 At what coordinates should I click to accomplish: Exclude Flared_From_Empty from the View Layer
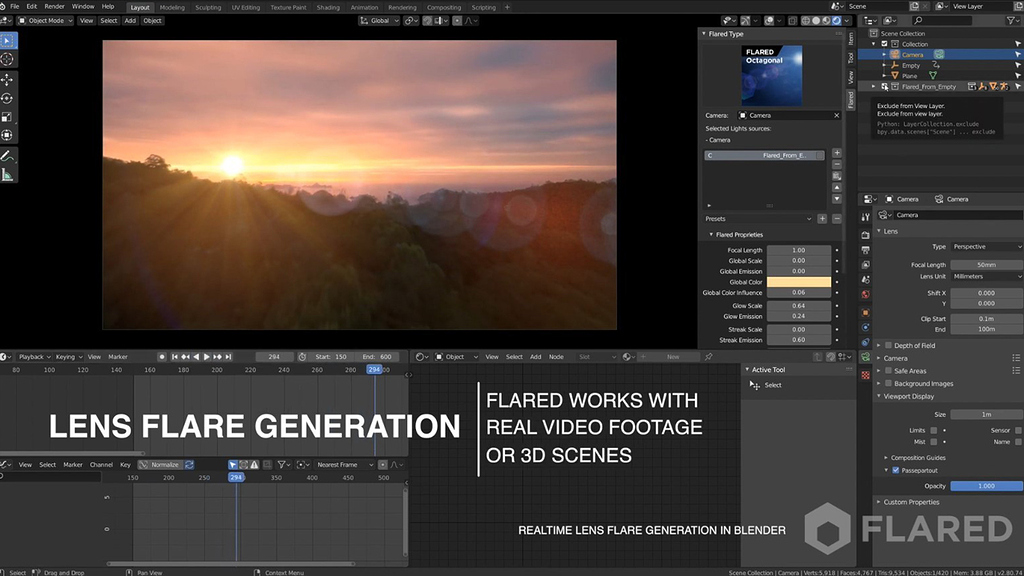885,86
